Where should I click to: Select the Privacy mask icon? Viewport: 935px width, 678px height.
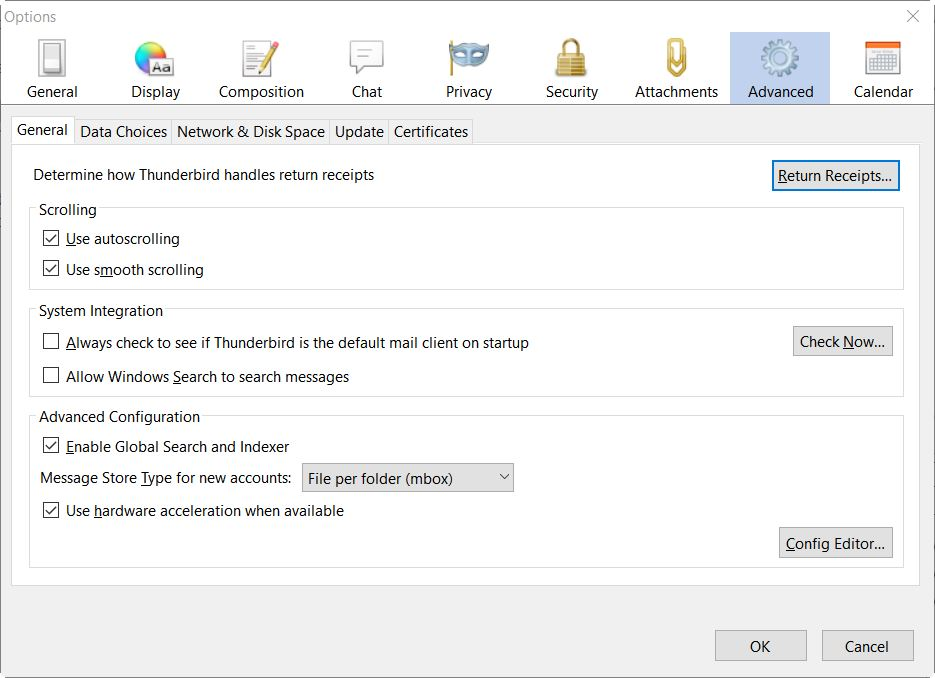(469, 60)
